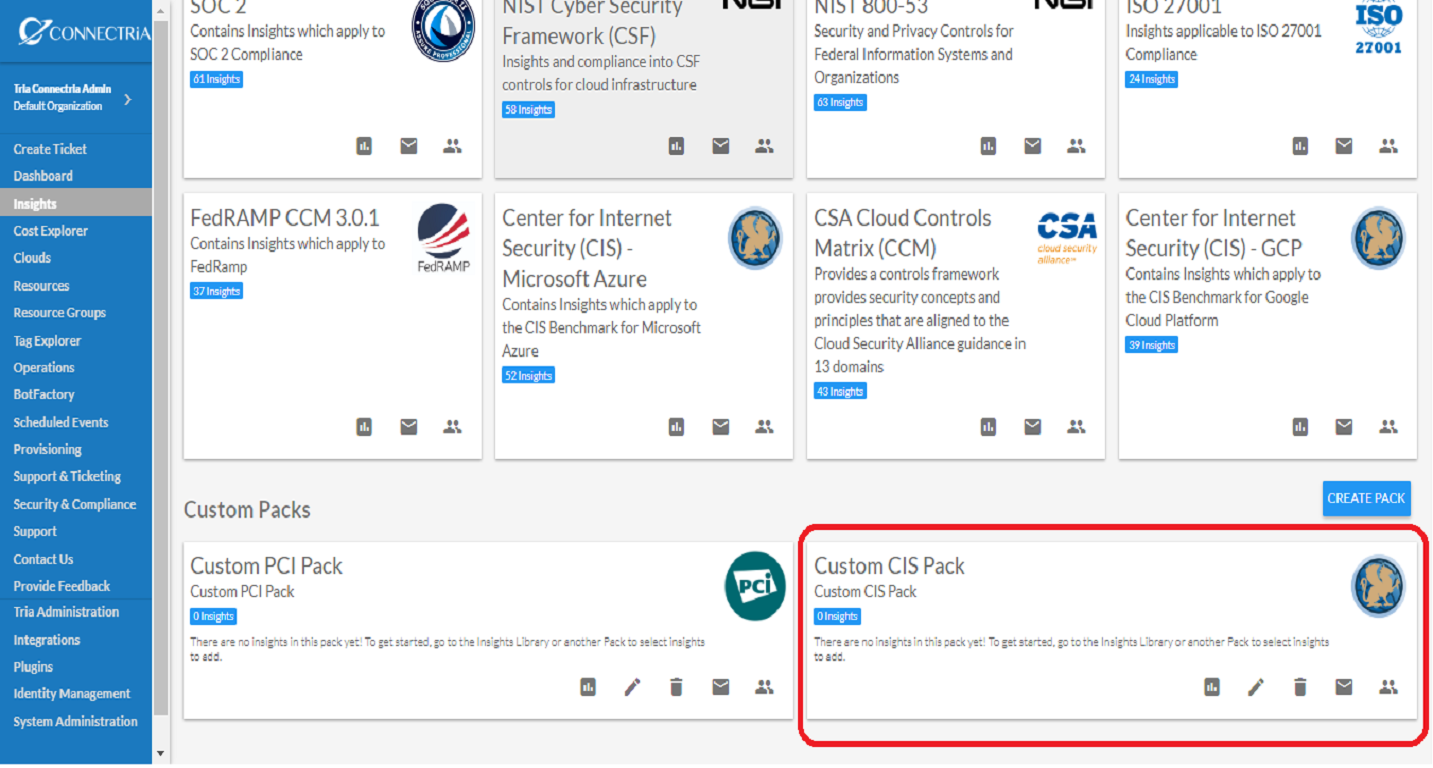
Task: Open the Custom PCI Pack title
Action: pyautogui.click(x=267, y=566)
